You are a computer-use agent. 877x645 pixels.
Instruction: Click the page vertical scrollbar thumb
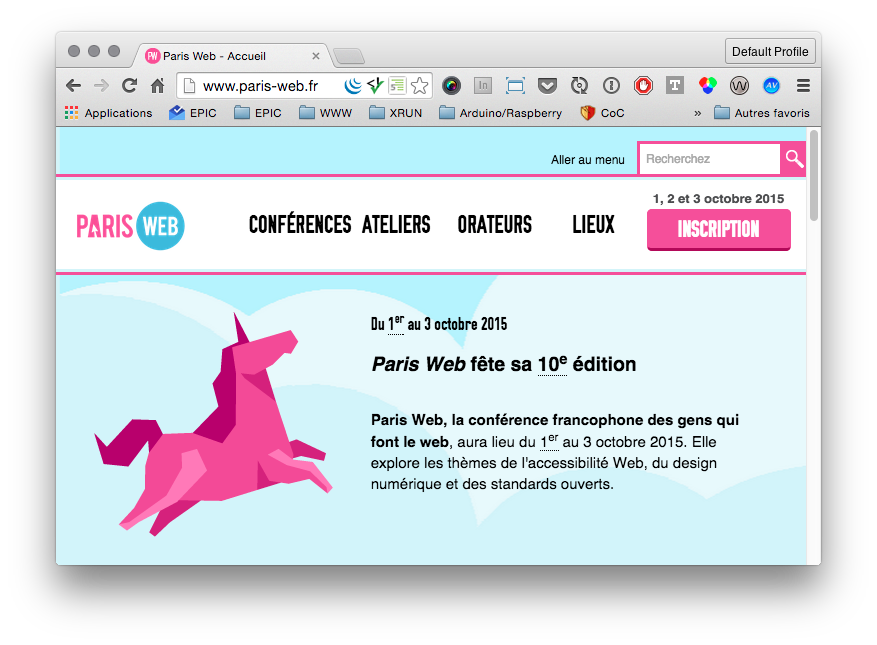click(x=814, y=175)
